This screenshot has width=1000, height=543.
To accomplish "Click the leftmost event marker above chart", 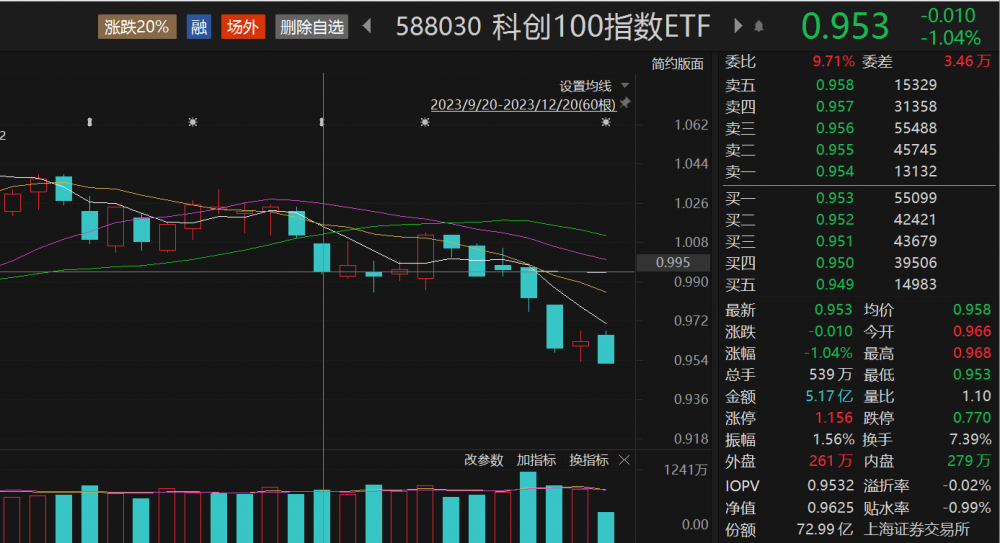I will pos(90,122).
